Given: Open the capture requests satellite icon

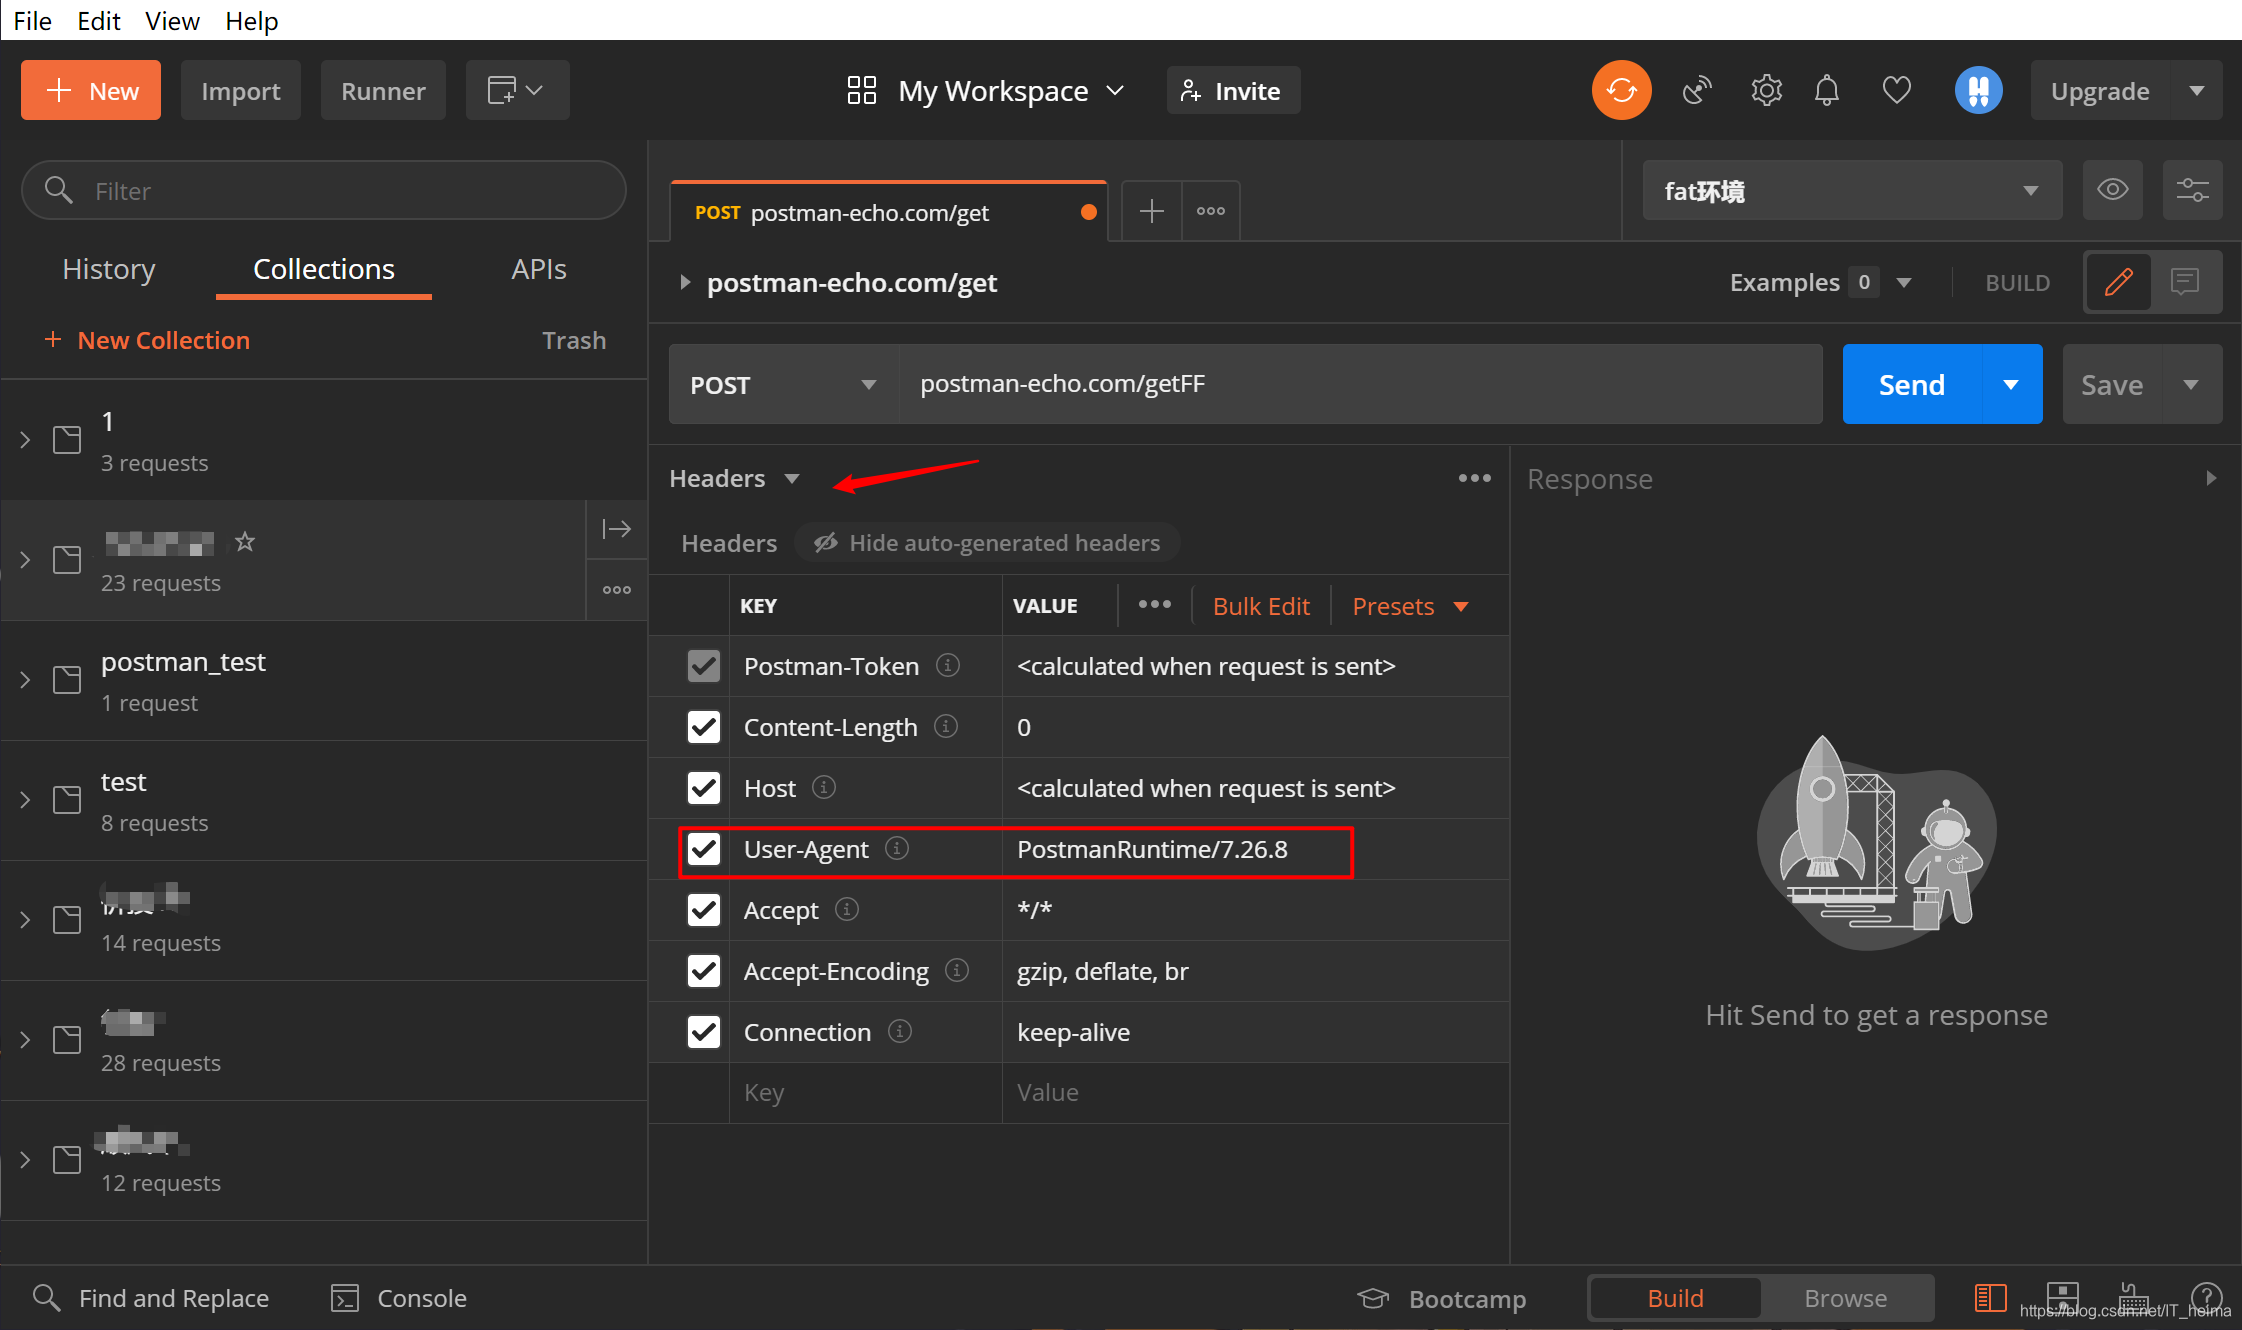Looking at the screenshot, I should (1697, 91).
